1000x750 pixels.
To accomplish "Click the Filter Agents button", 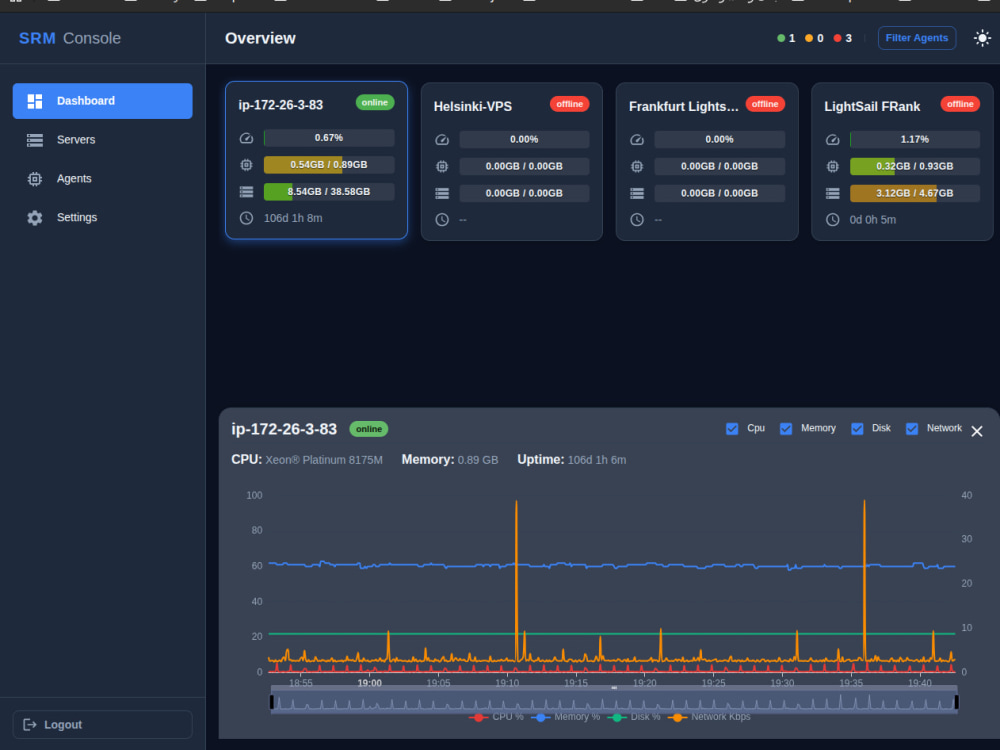I will point(916,38).
